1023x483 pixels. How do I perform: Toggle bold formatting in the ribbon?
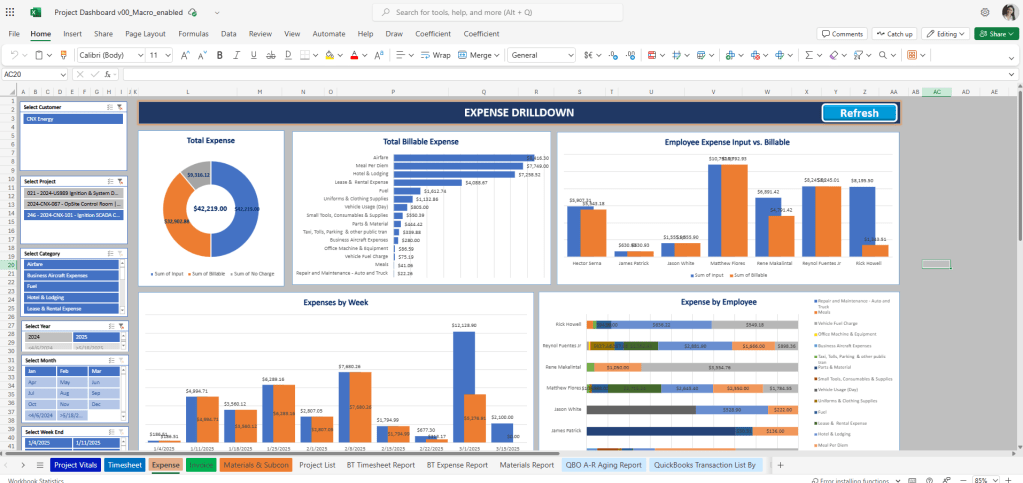[x=218, y=55]
